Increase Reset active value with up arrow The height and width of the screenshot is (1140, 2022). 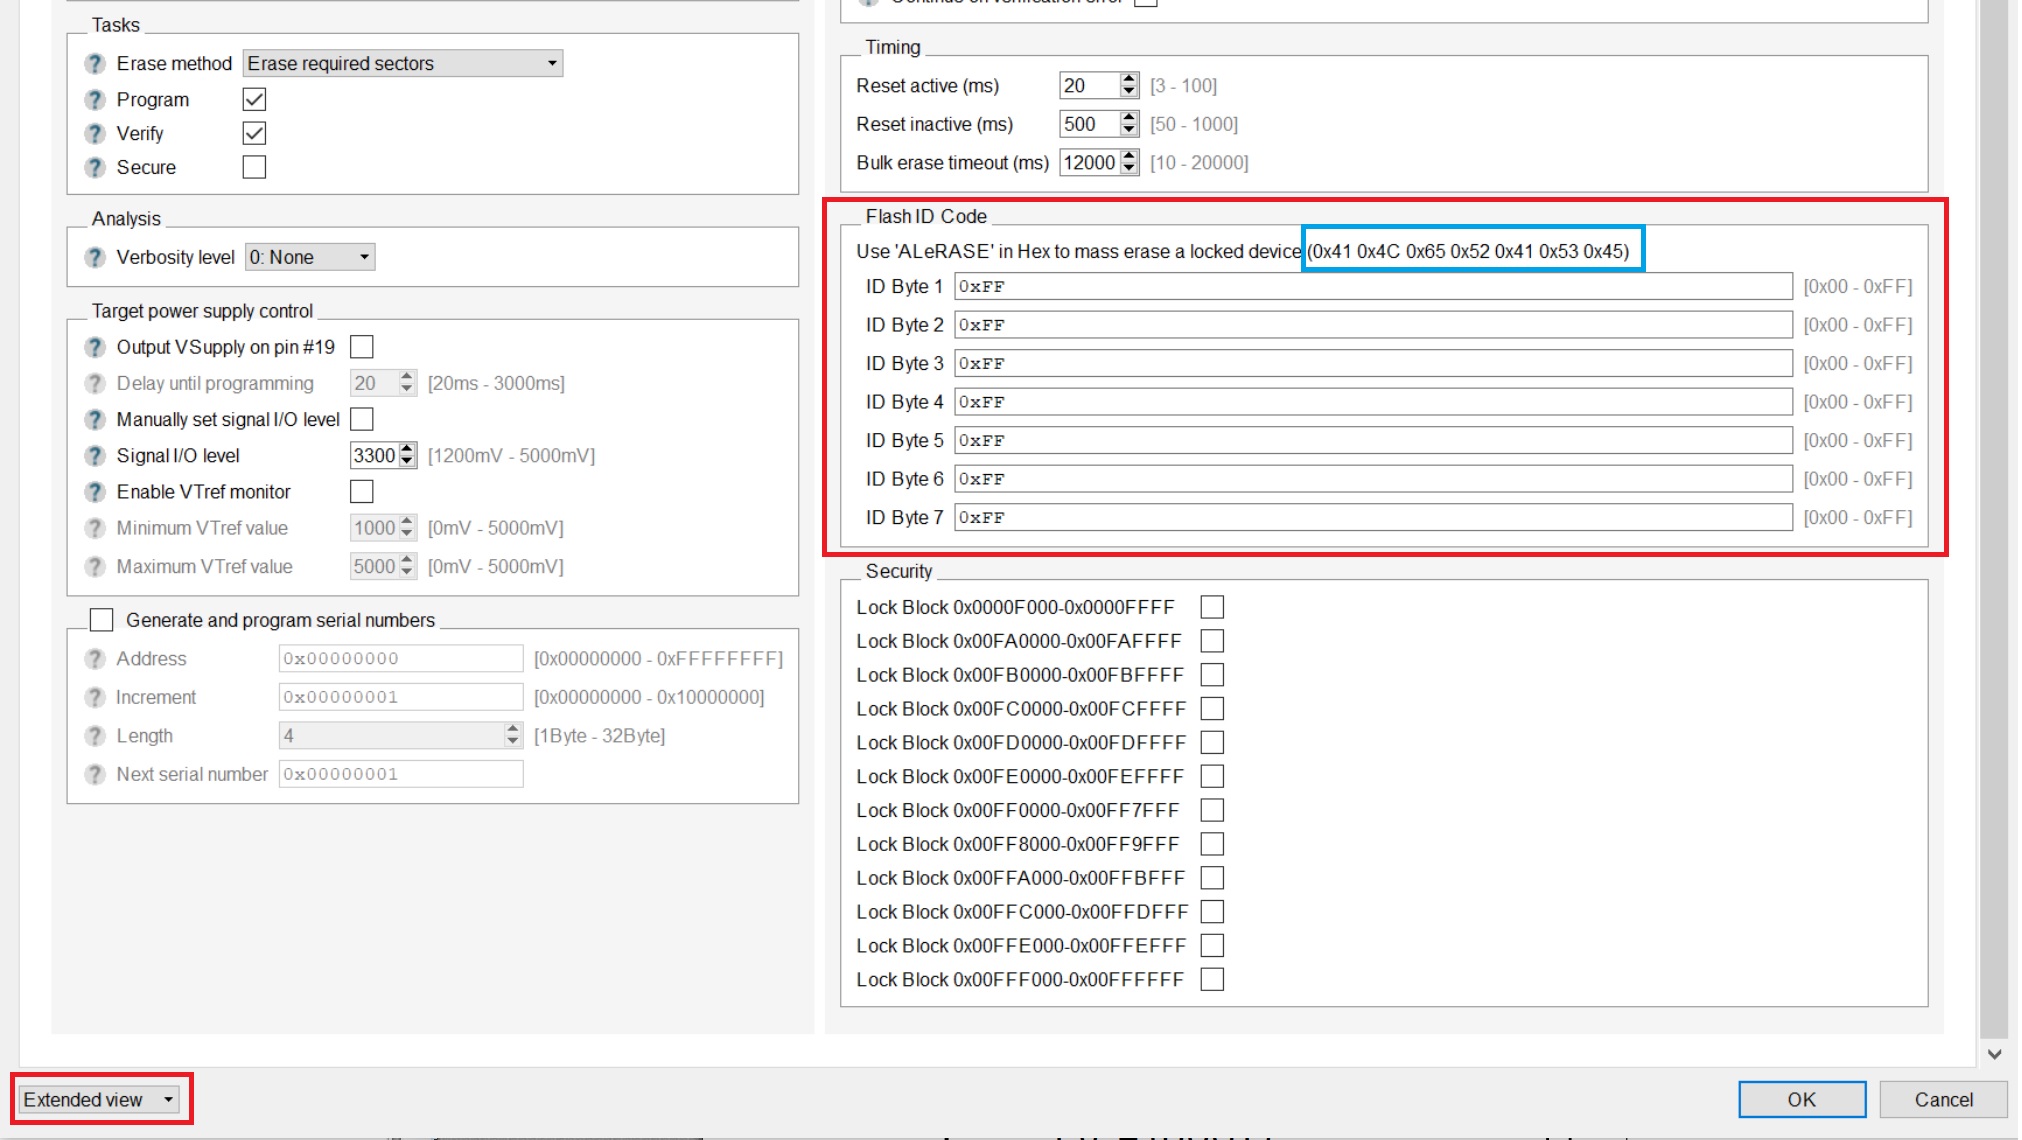1129,79
